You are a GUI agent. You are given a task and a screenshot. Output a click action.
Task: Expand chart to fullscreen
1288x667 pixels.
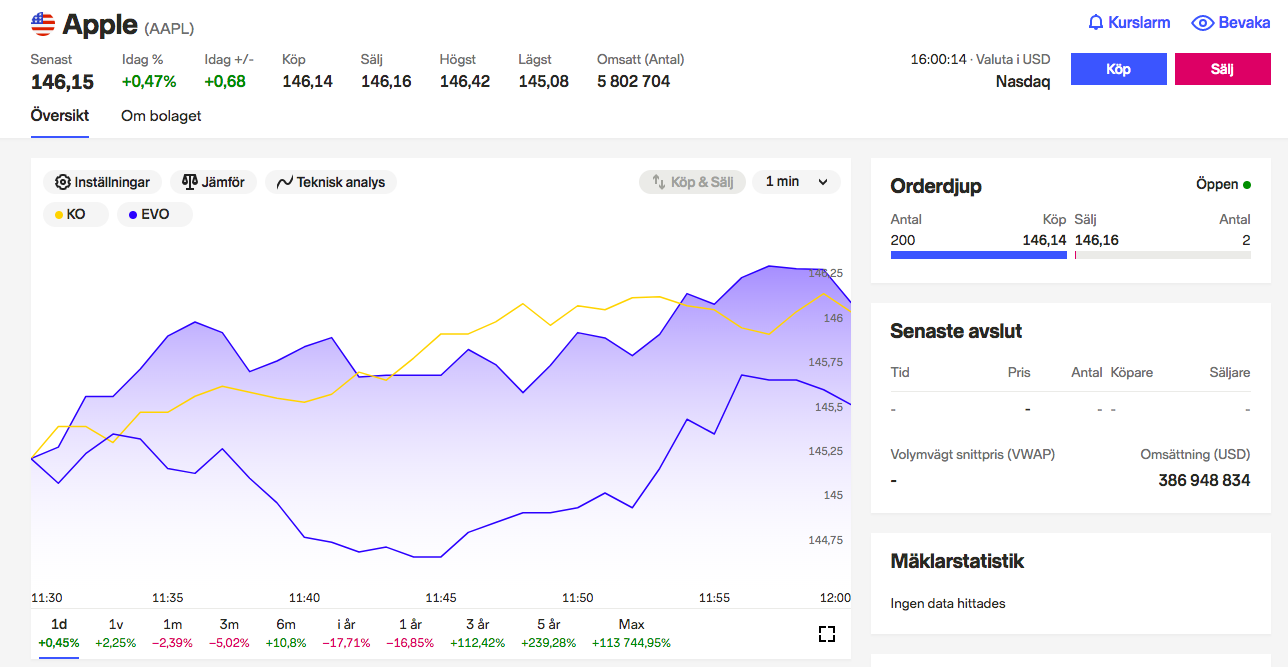tap(826, 633)
